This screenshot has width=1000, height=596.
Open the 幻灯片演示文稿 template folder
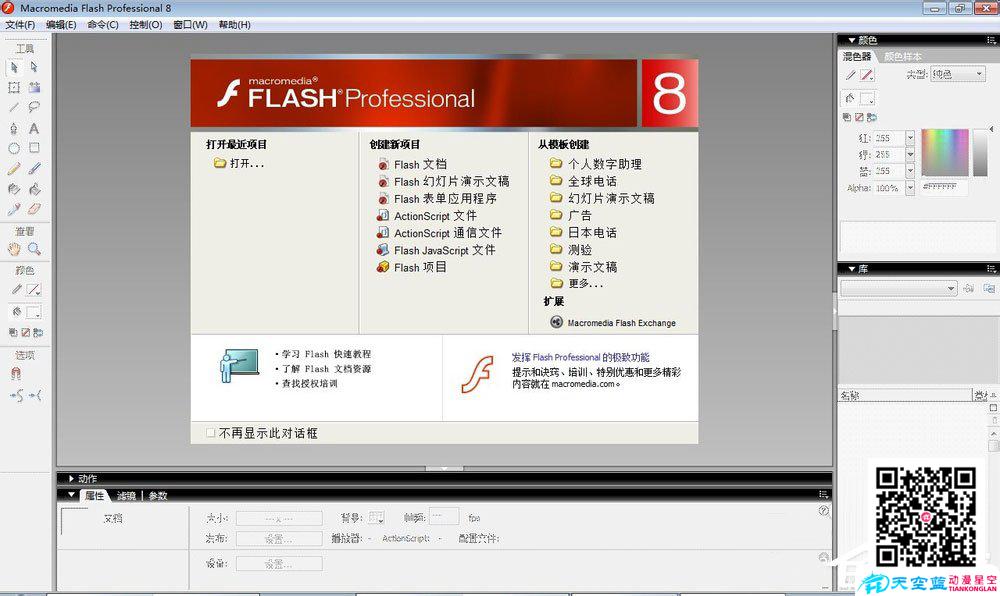tap(602, 198)
